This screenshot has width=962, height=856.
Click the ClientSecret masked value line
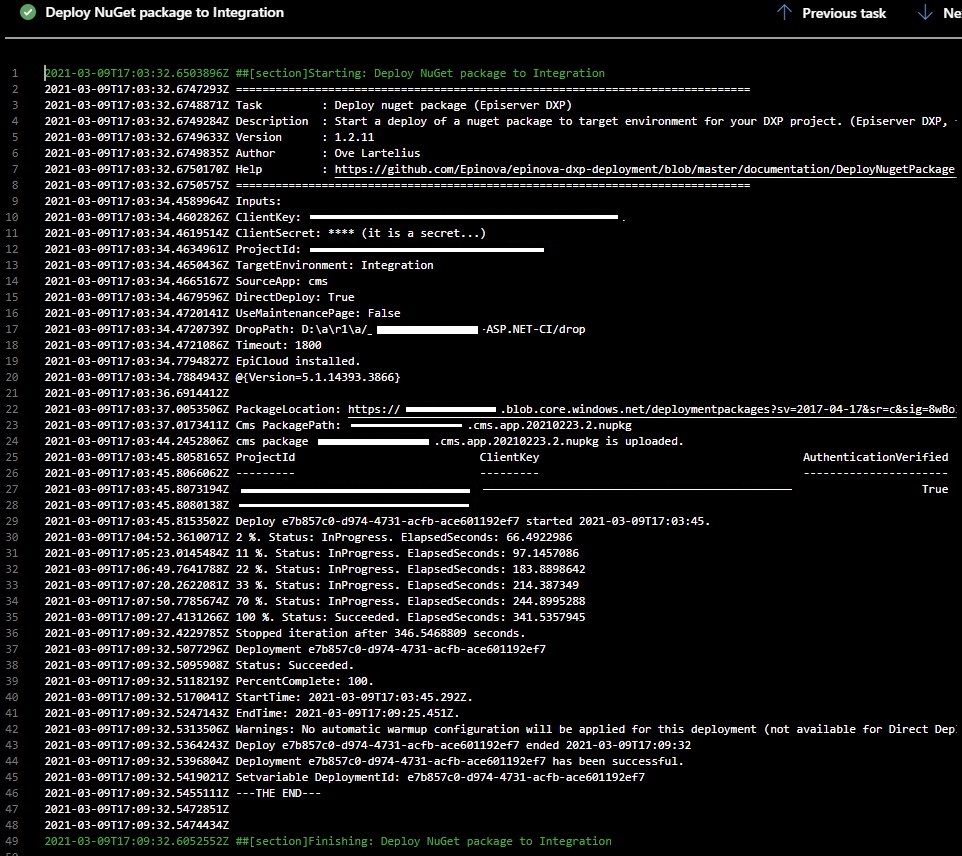pyautogui.click(x=265, y=233)
